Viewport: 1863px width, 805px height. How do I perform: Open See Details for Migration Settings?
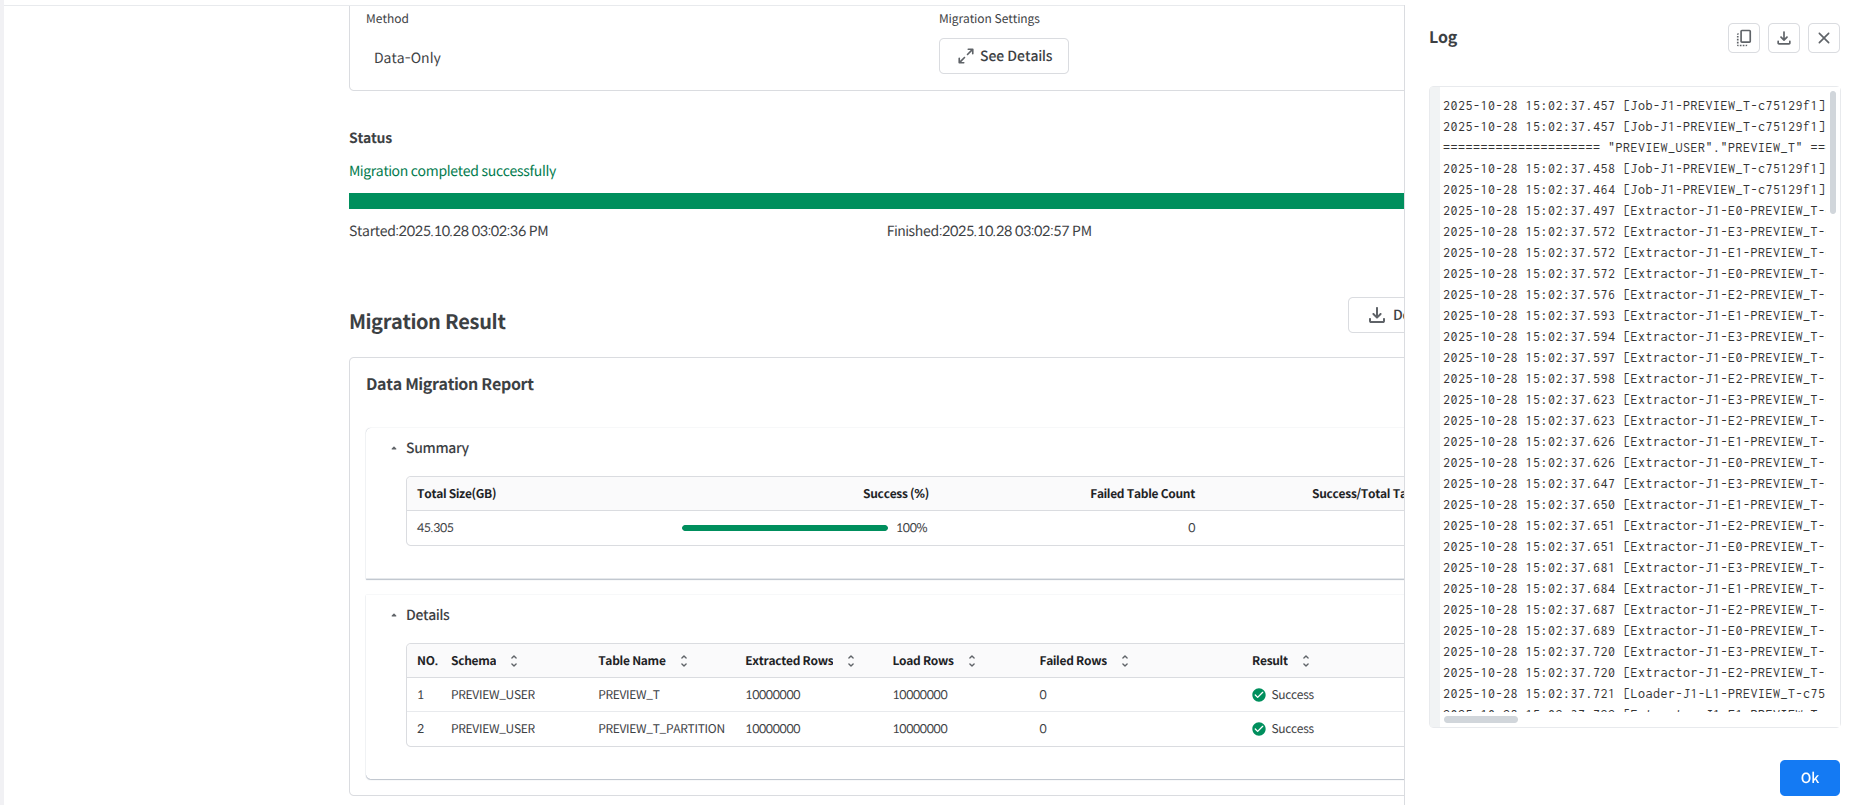[1003, 56]
